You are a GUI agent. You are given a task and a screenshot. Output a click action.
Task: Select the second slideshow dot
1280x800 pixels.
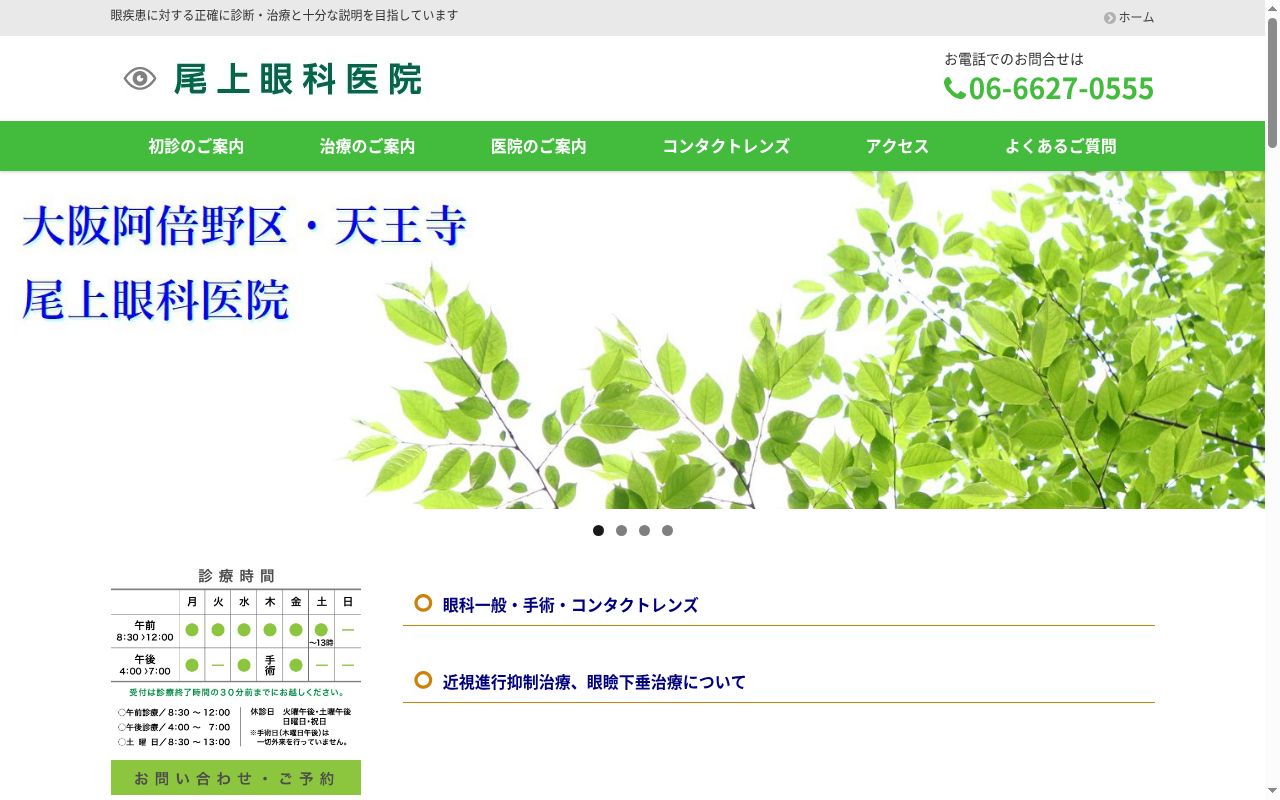click(621, 530)
